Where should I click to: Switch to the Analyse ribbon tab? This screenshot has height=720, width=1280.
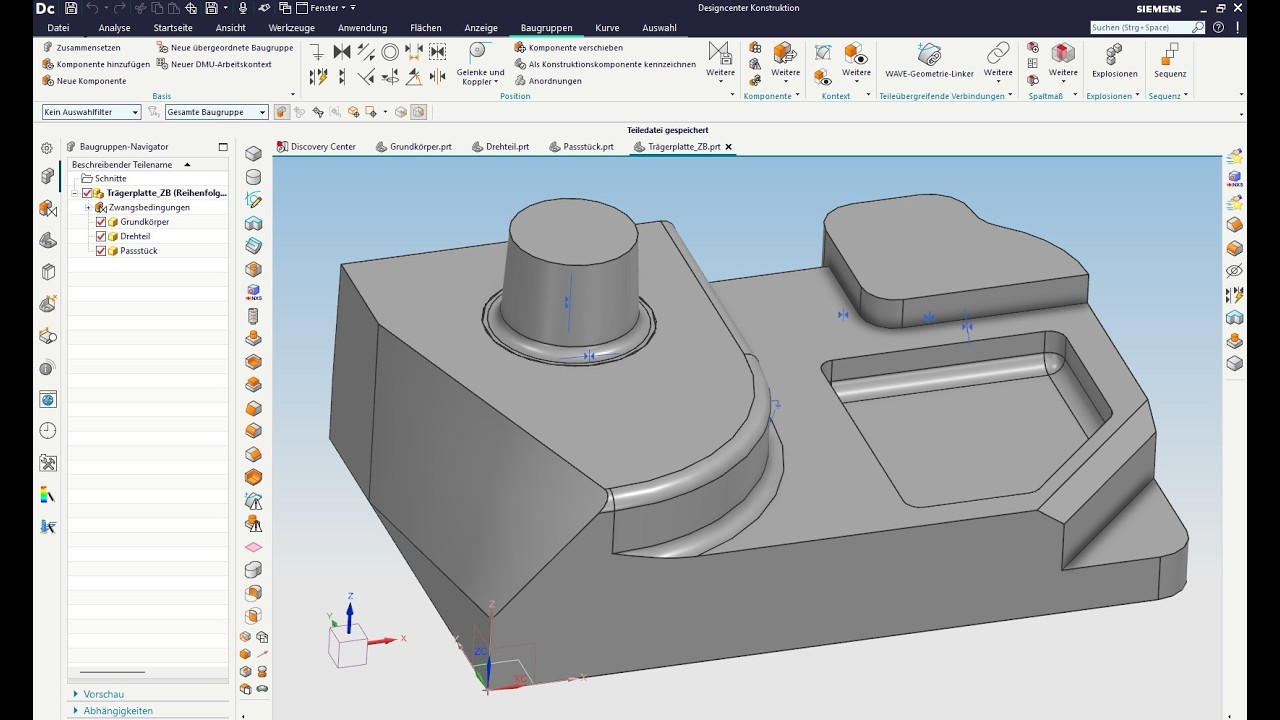[x=115, y=28]
